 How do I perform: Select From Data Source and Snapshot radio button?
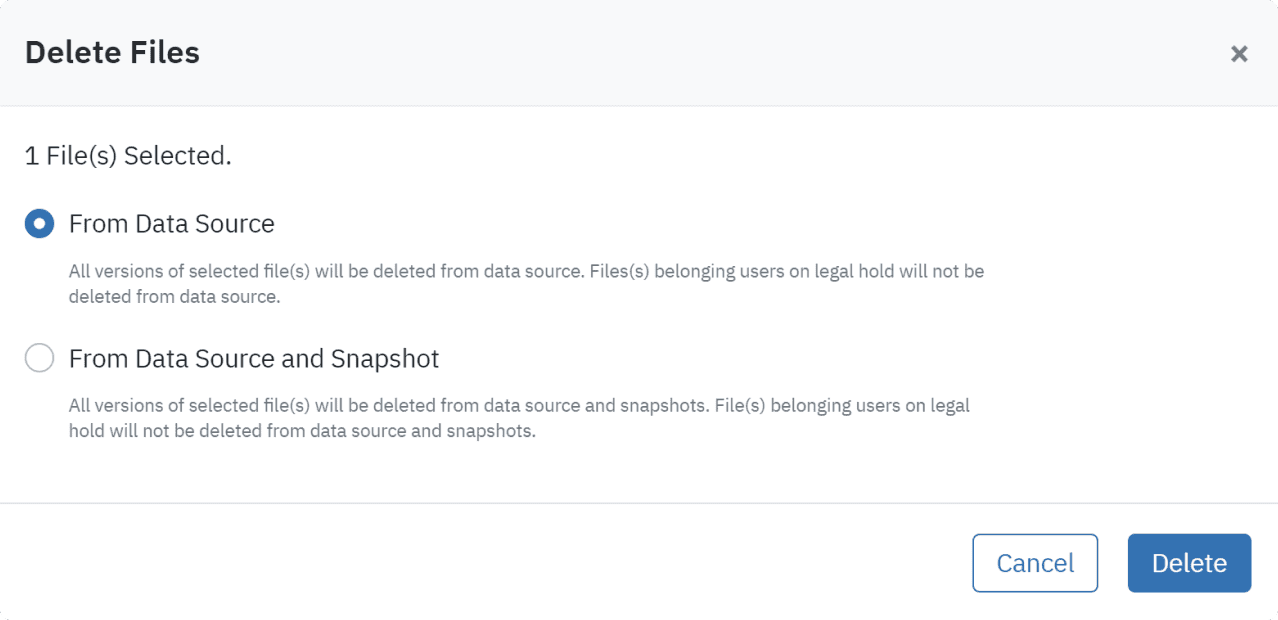coord(39,358)
